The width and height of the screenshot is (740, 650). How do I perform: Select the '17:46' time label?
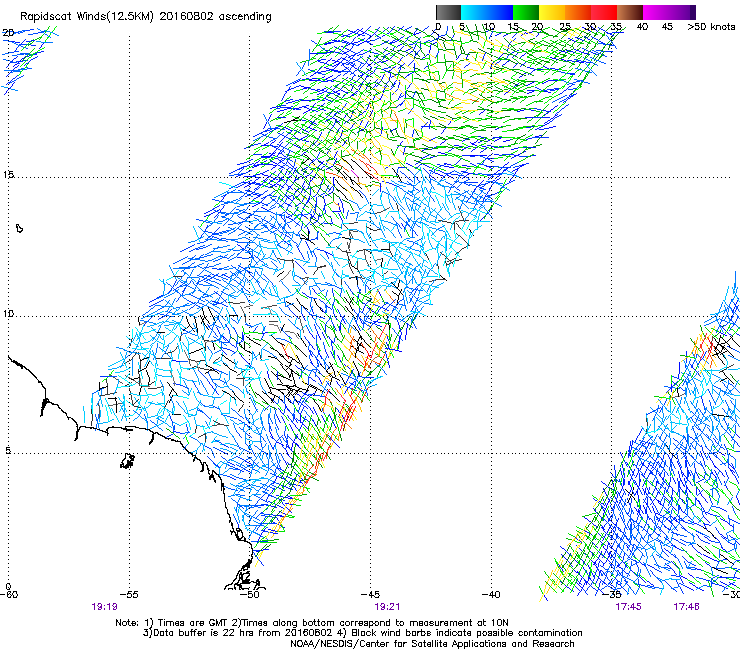point(686,607)
